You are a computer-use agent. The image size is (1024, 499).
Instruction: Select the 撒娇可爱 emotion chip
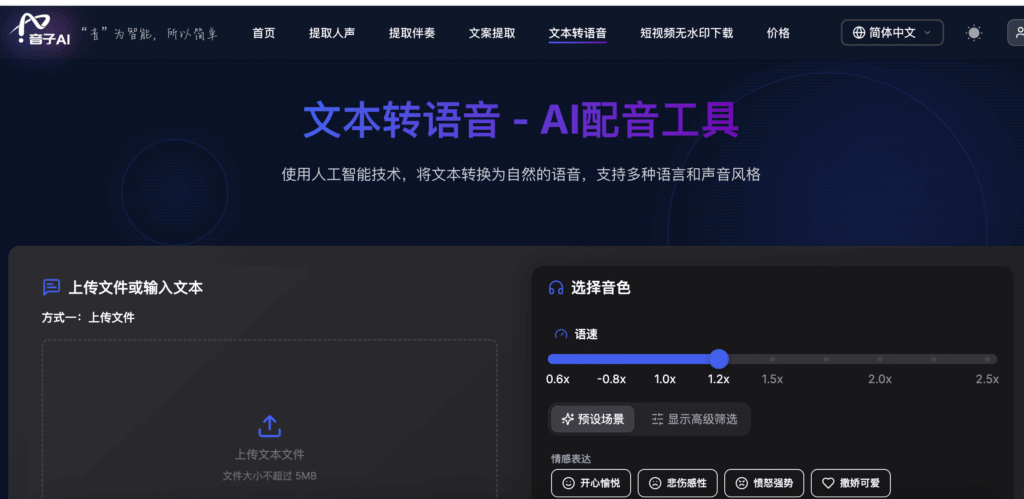coord(850,483)
